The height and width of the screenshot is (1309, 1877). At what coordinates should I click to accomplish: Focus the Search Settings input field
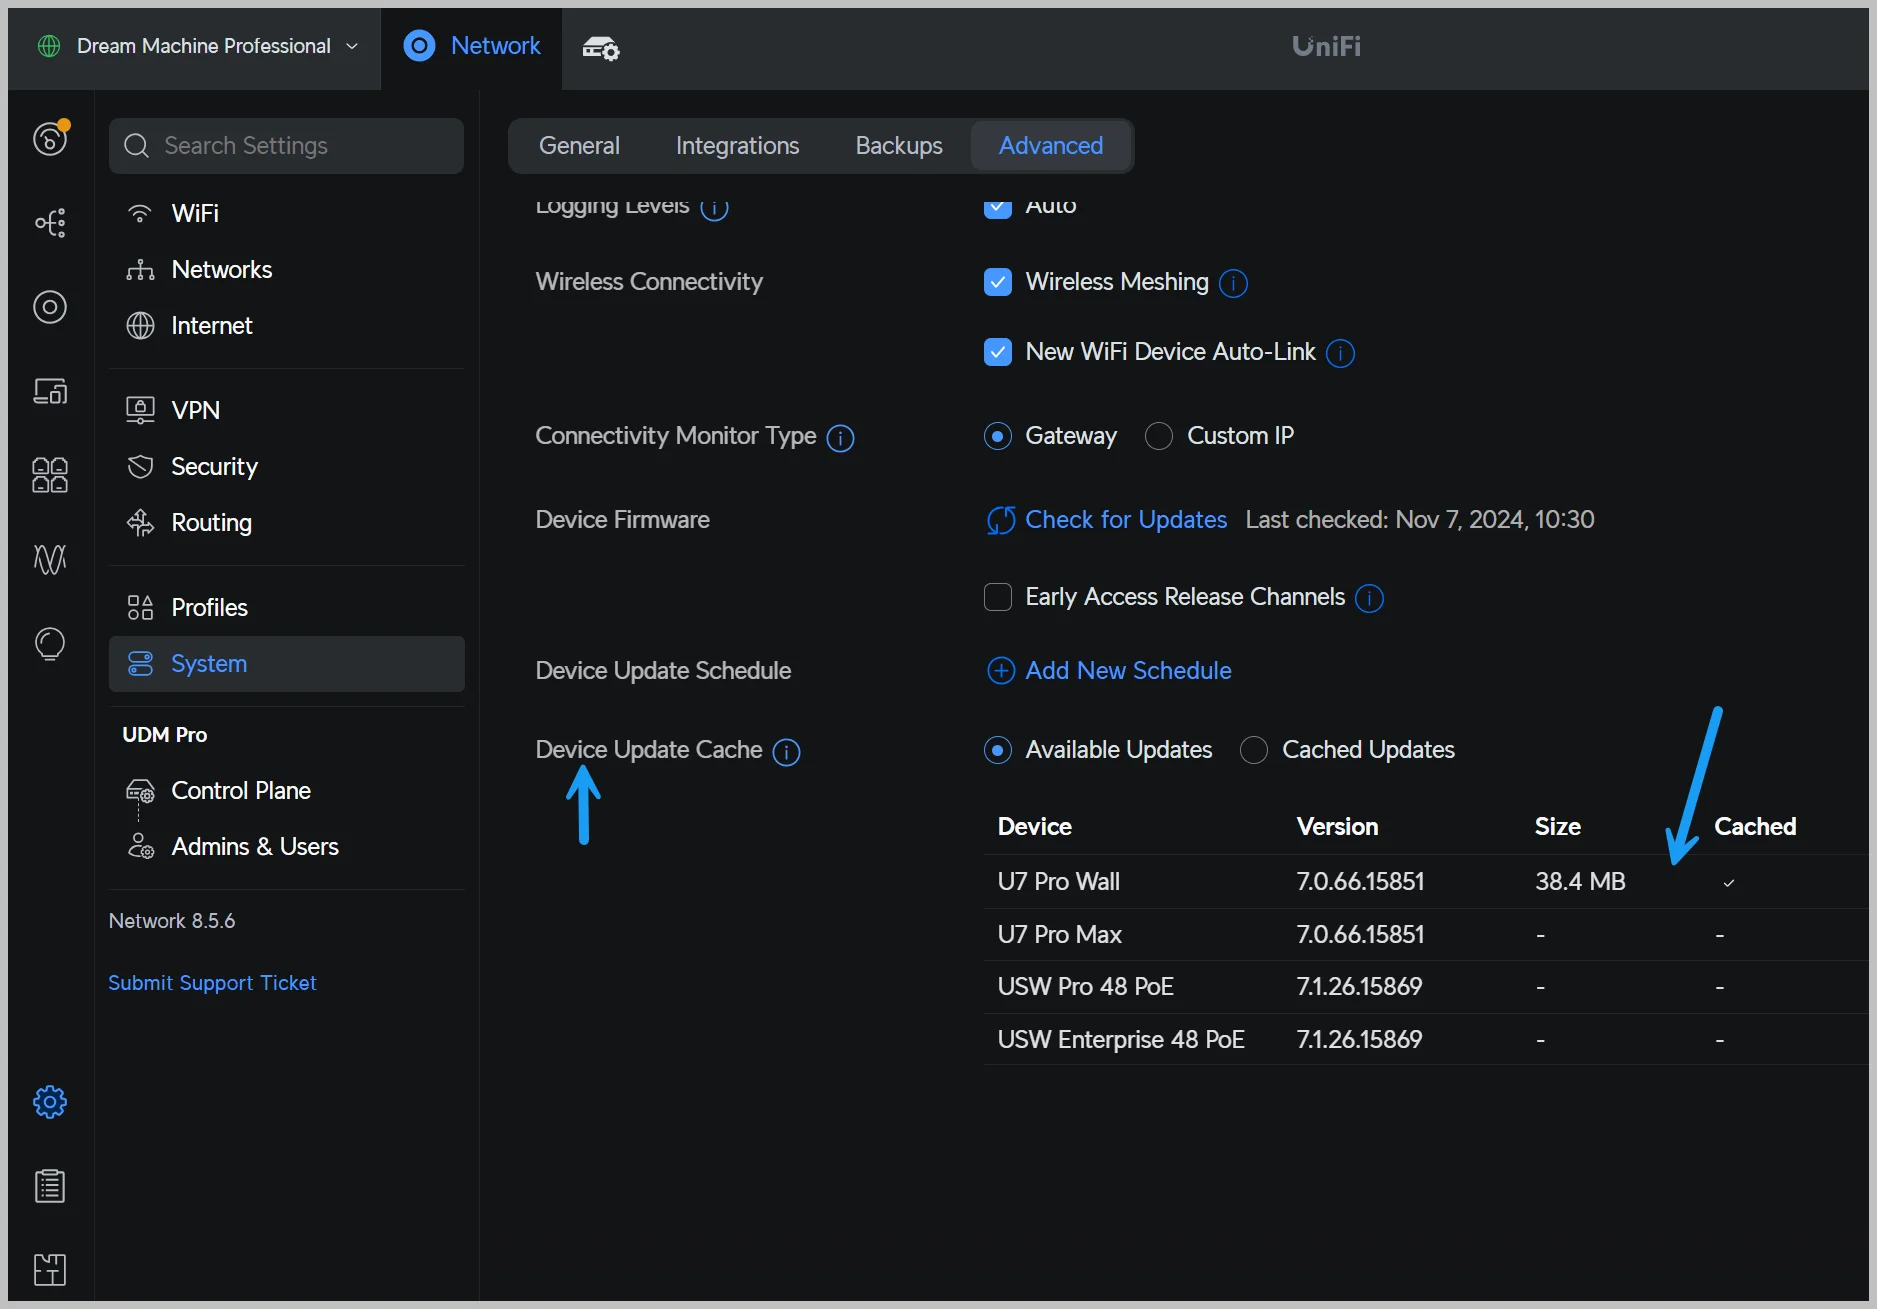tap(286, 146)
